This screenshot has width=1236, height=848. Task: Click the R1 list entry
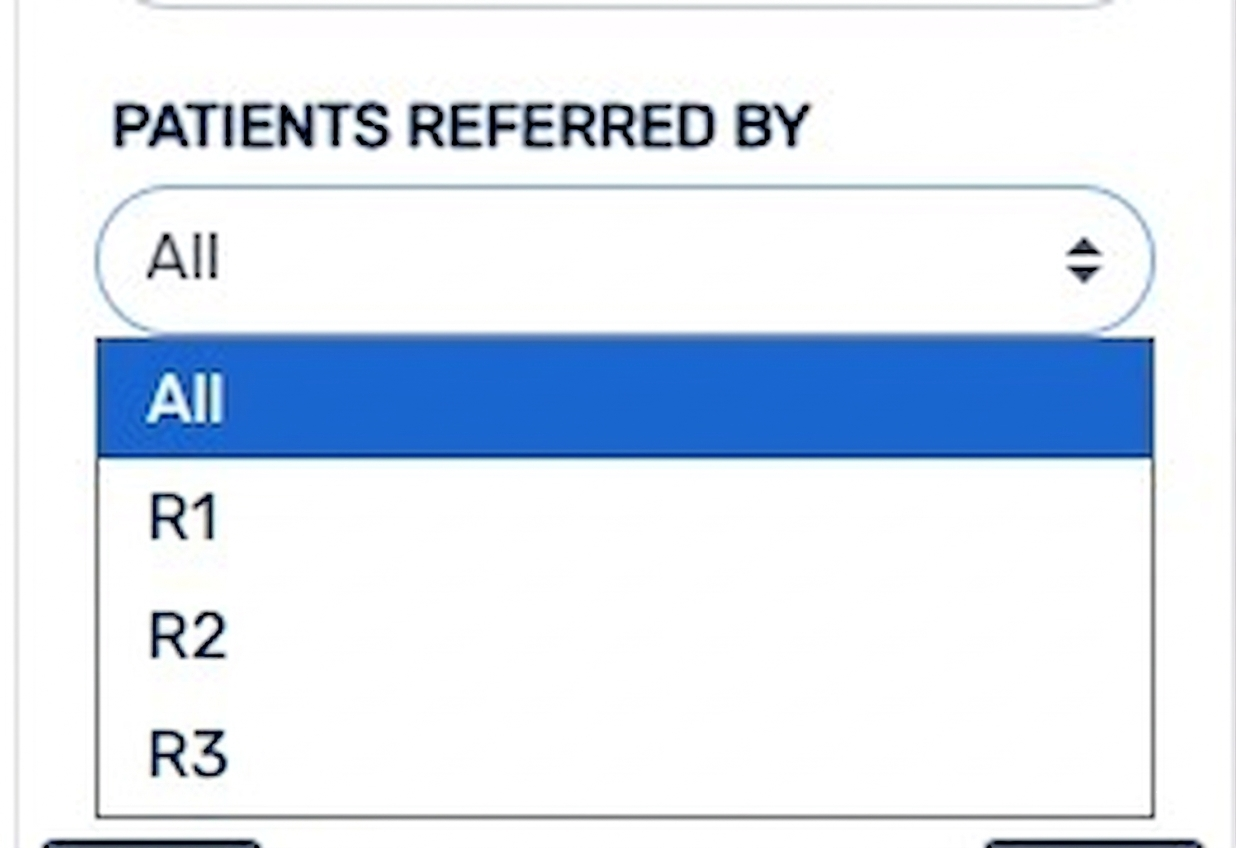click(x=183, y=518)
